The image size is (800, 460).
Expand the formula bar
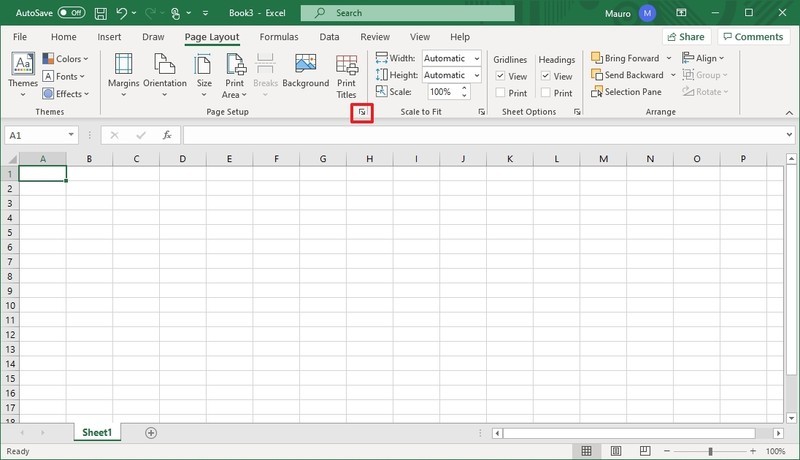tap(789, 135)
